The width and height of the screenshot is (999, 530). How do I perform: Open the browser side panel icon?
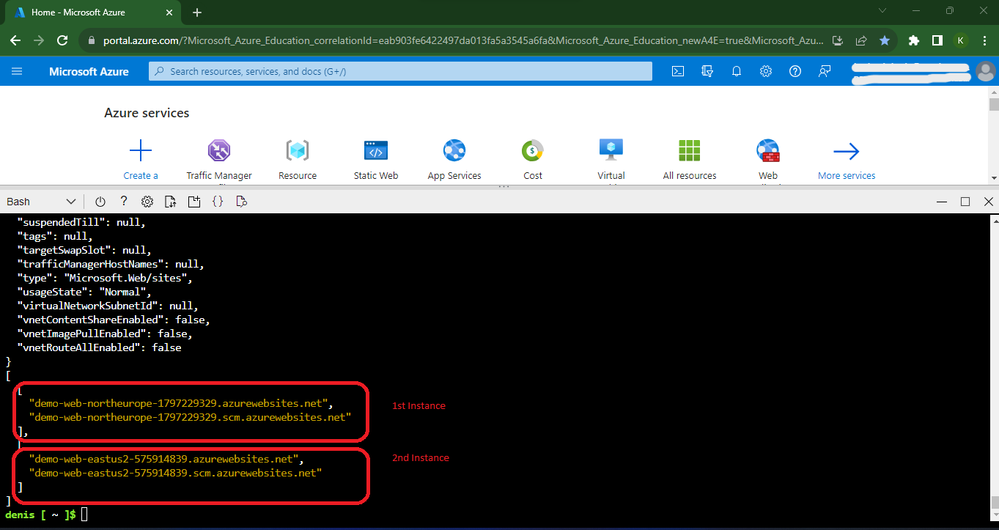(937, 40)
